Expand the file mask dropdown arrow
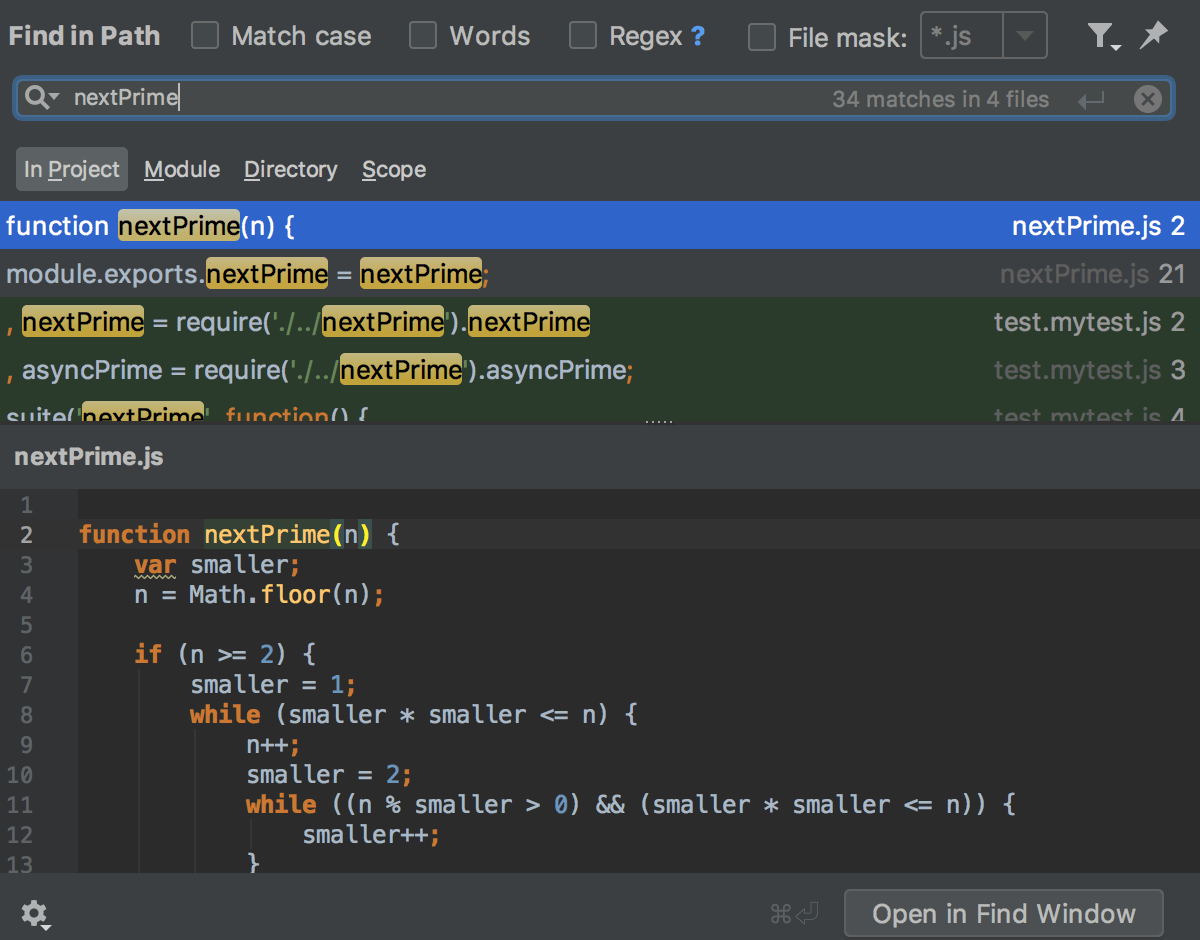This screenshot has height=940, width=1200. (1024, 37)
